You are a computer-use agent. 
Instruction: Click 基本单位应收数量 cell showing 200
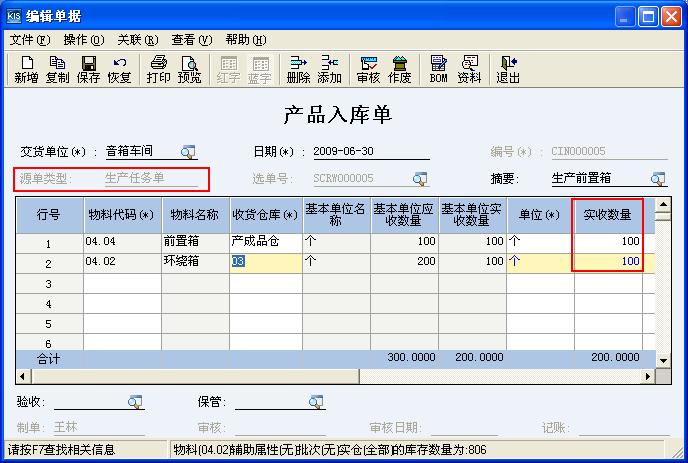(405, 262)
